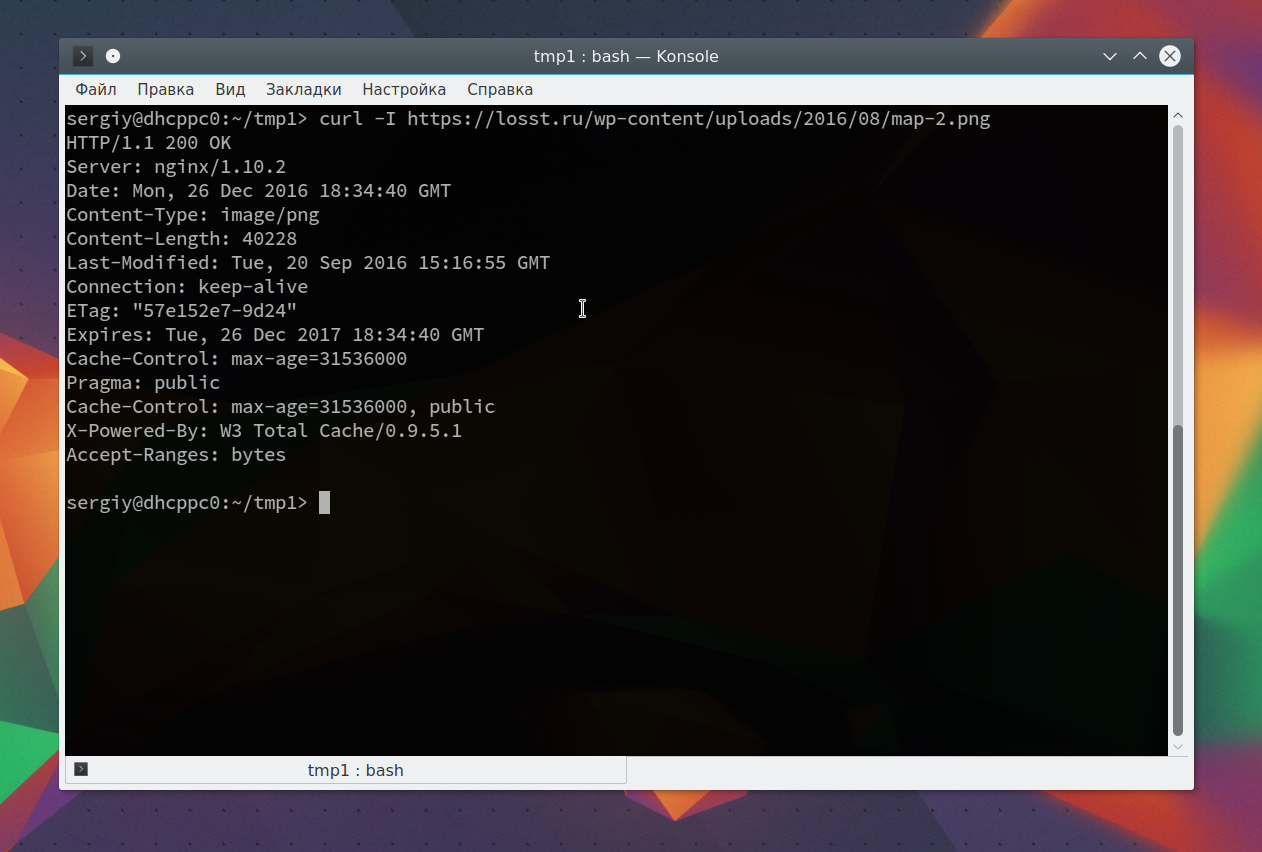Open the Файл menu

pyautogui.click(x=96, y=89)
